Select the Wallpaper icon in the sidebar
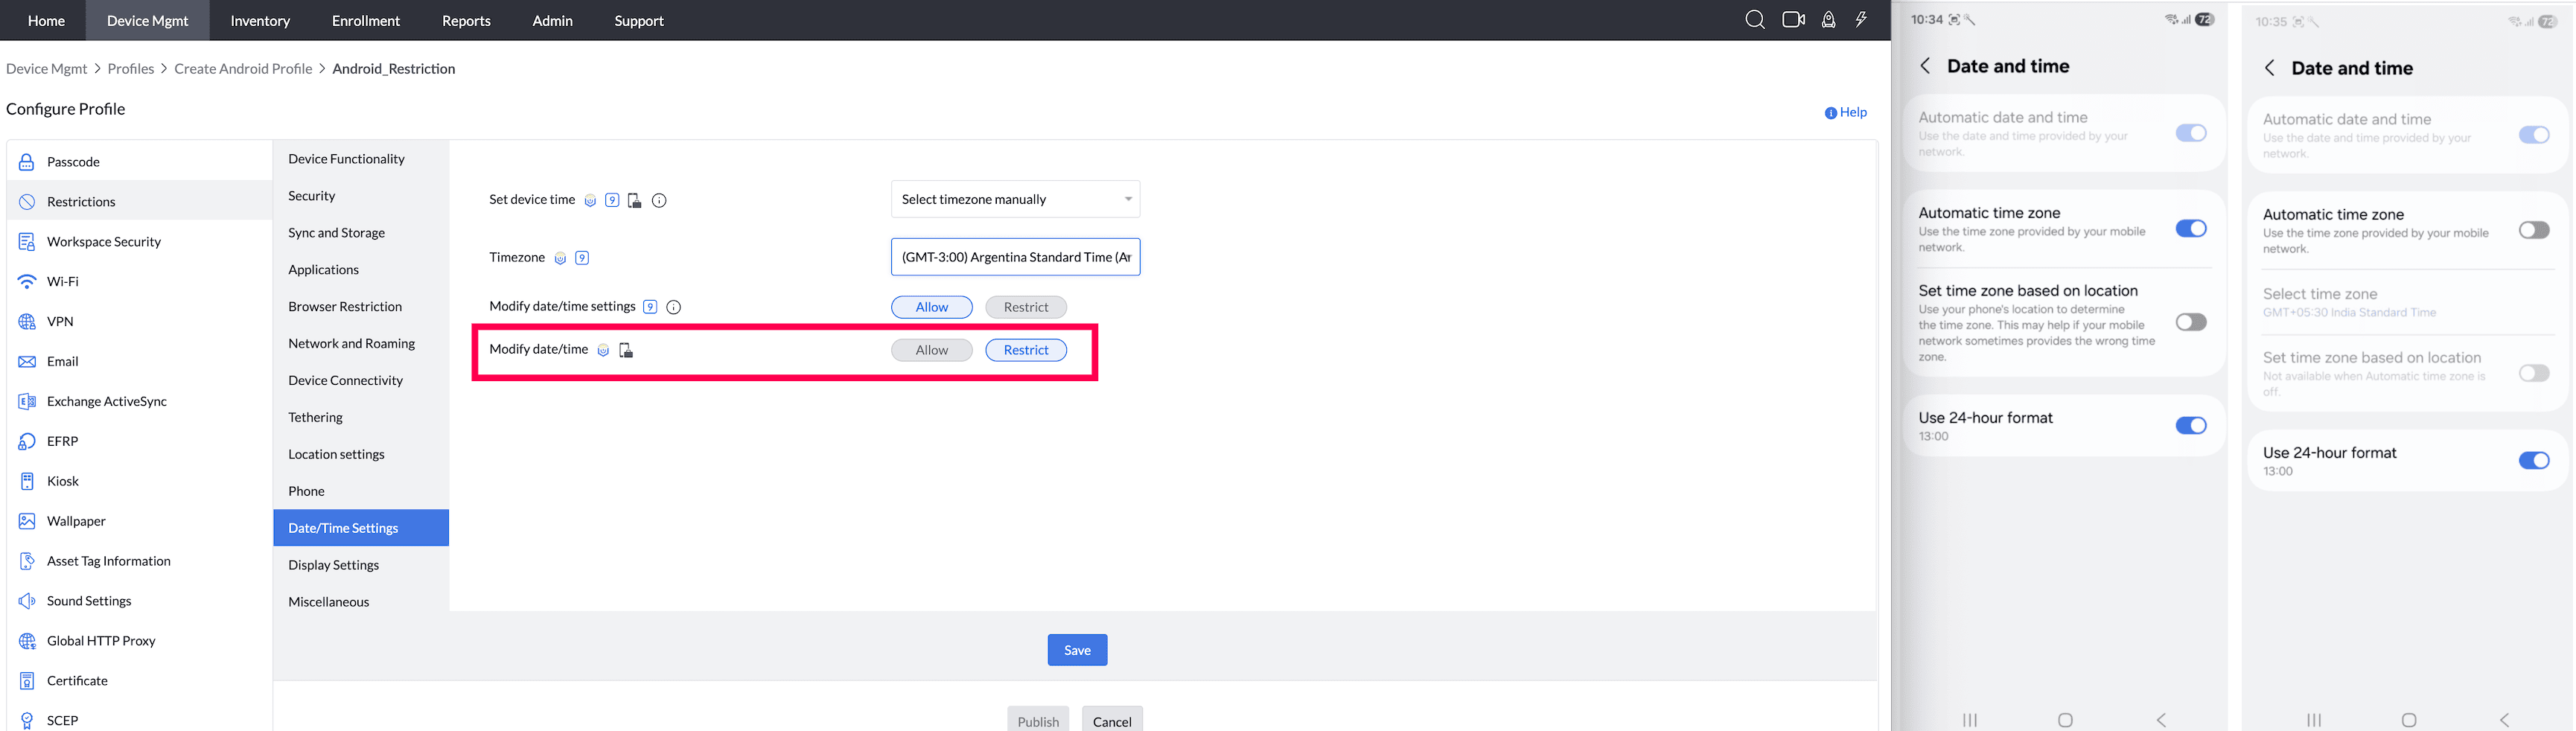Viewport: 2576px width, 731px height. [x=26, y=521]
